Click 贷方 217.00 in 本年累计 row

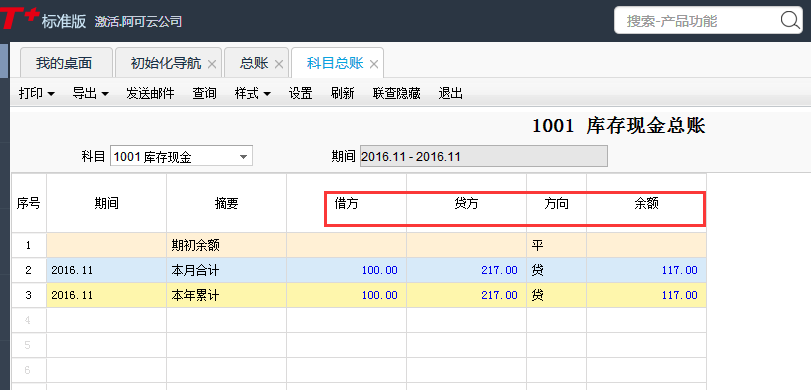(x=467, y=295)
